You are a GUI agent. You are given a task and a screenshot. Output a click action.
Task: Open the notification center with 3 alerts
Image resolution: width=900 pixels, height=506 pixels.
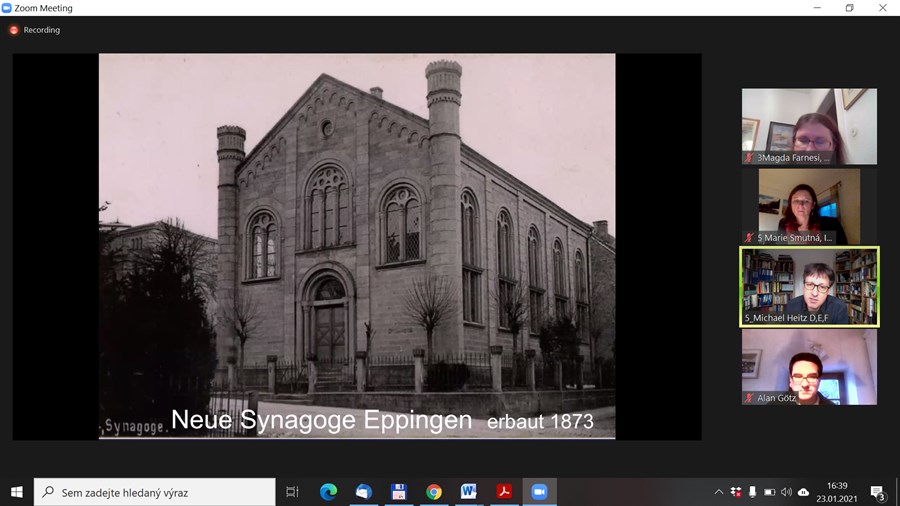point(877,492)
